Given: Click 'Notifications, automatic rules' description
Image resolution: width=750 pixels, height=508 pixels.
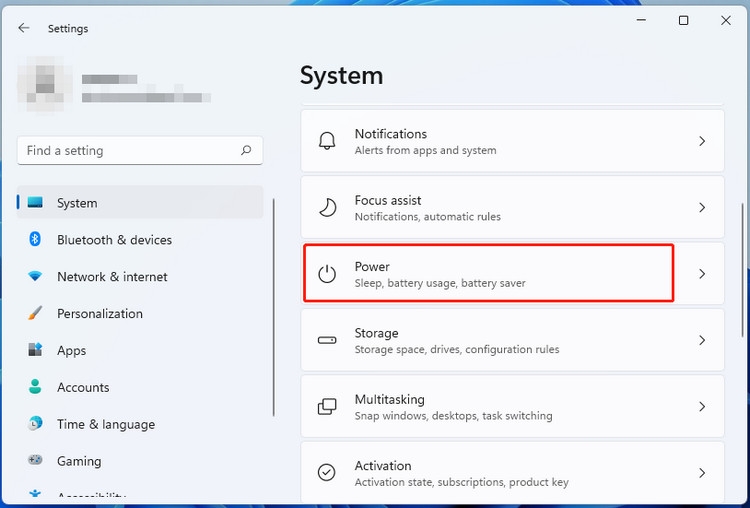Looking at the screenshot, I should (x=428, y=217).
